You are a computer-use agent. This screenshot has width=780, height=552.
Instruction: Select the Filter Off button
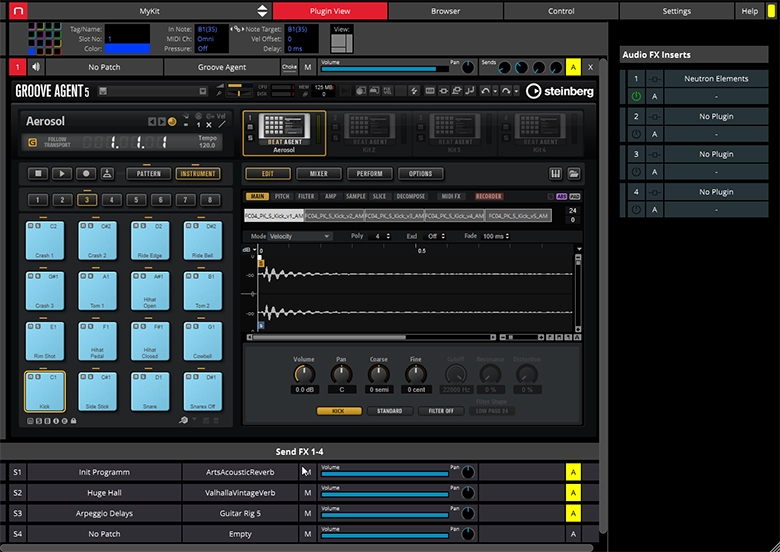point(442,411)
